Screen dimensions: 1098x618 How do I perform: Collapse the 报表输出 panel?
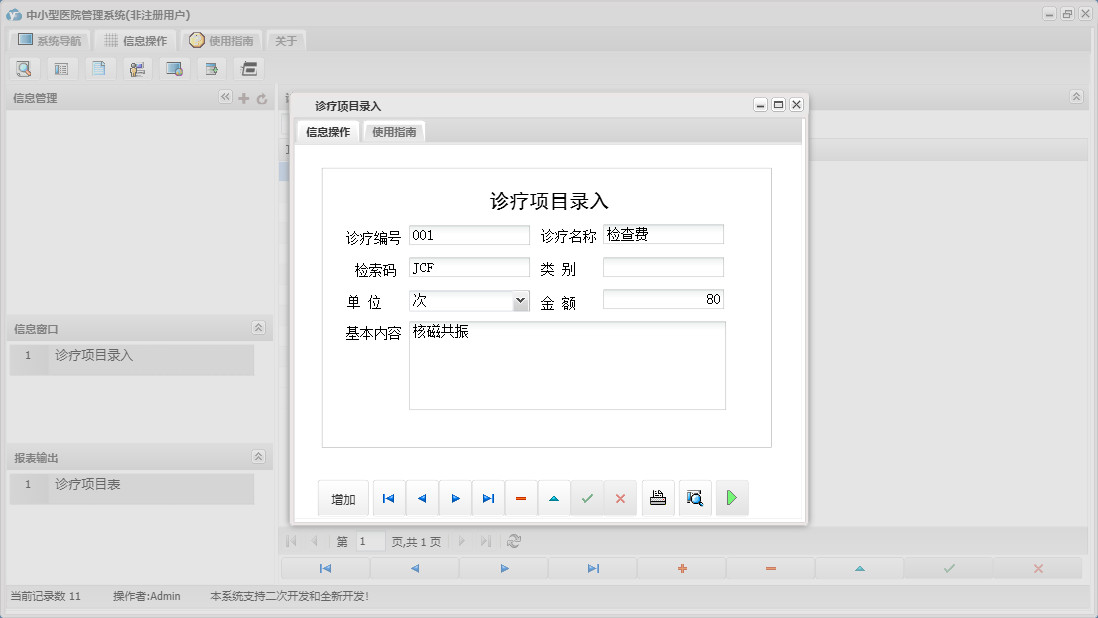click(258, 456)
